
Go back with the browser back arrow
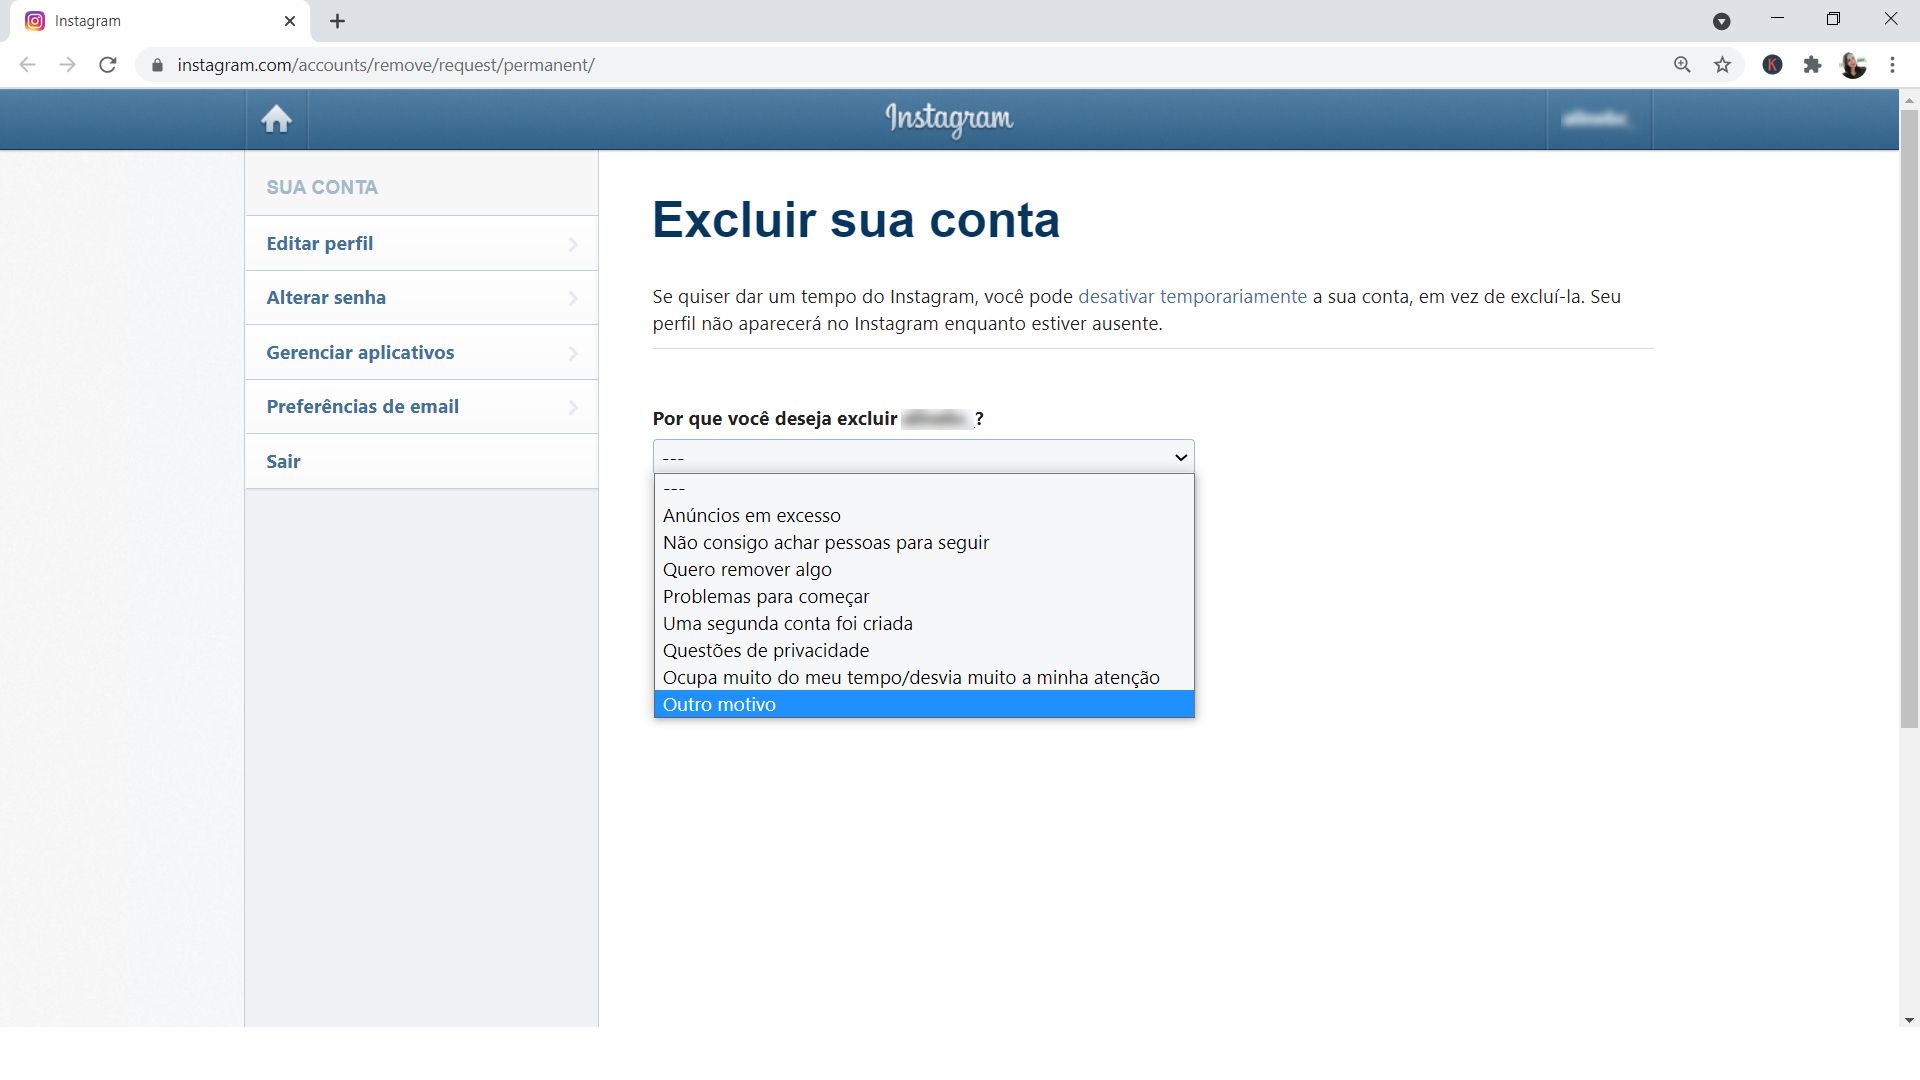(28, 65)
